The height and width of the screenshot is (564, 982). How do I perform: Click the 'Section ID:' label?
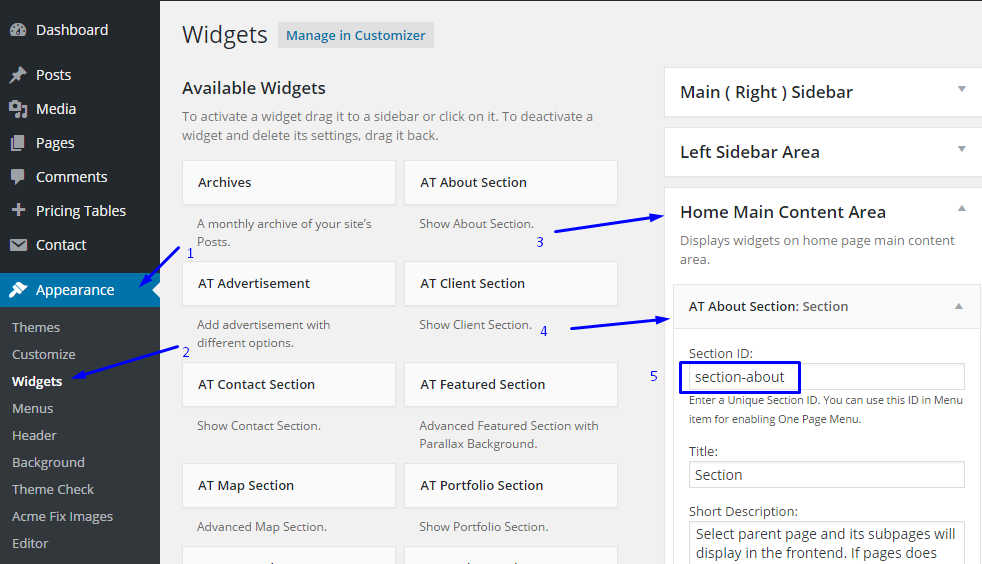720,353
